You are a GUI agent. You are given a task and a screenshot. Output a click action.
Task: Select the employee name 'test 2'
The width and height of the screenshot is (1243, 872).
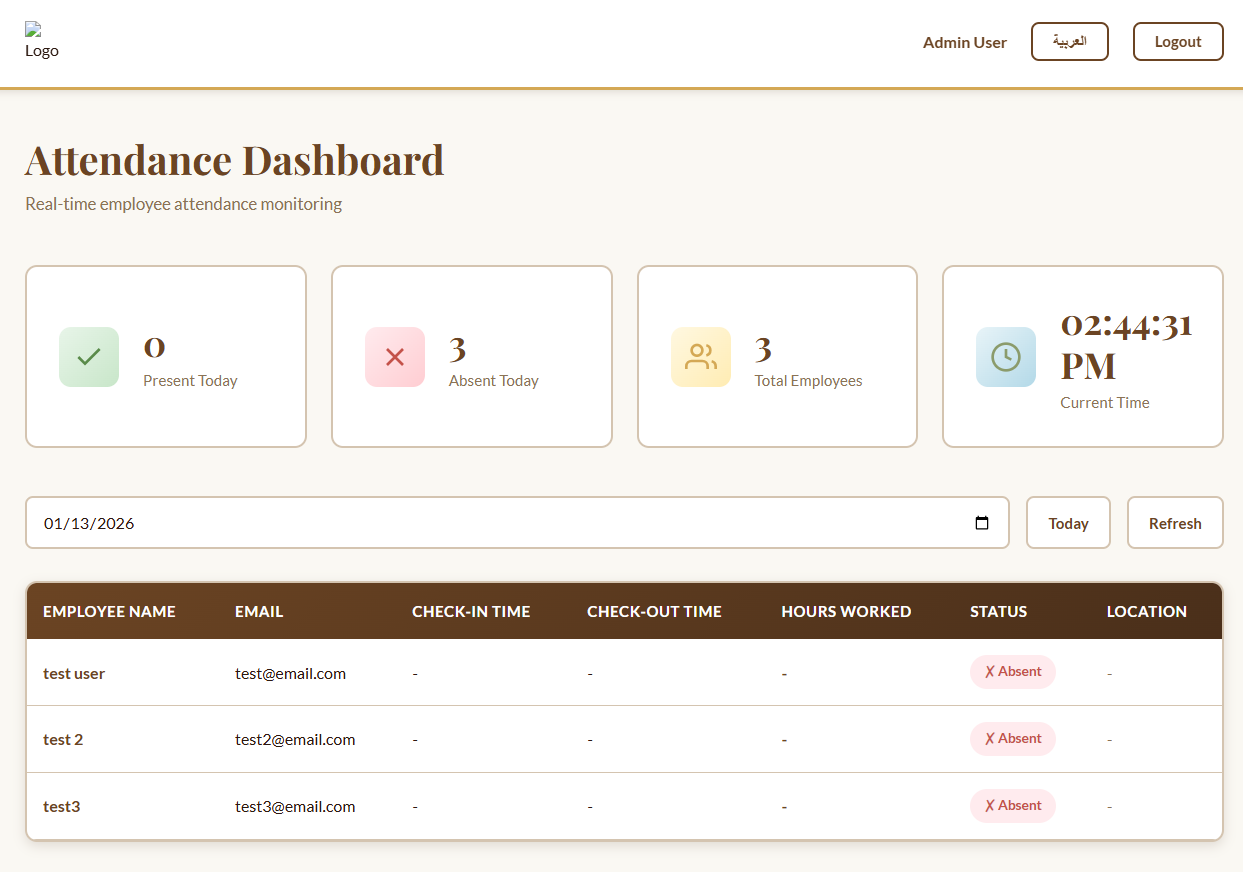click(63, 739)
